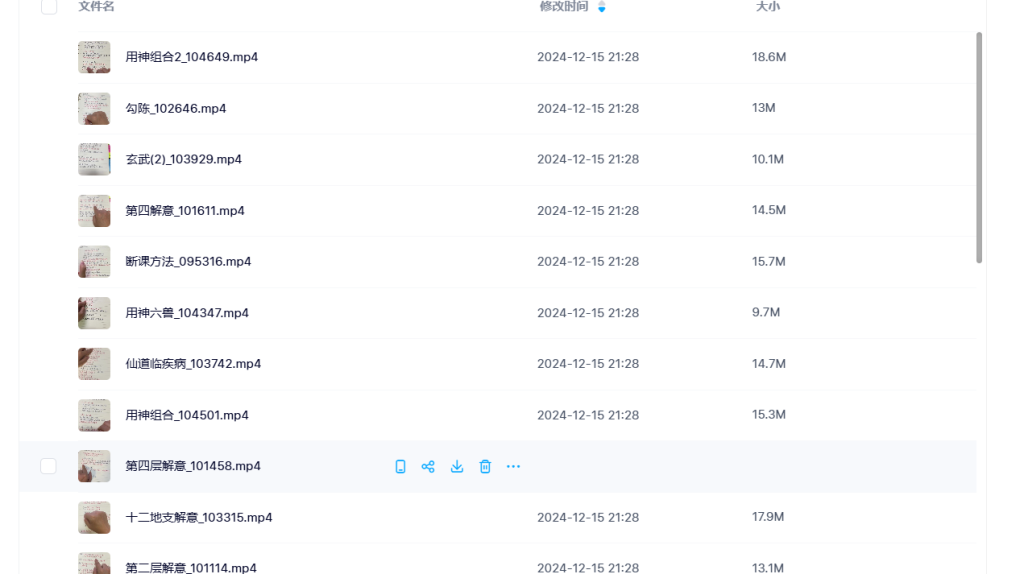The width and height of the screenshot is (1024, 574).
Task: Open video thumbnail of 用神组合2_104649.mp4
Action: [94, 57]
